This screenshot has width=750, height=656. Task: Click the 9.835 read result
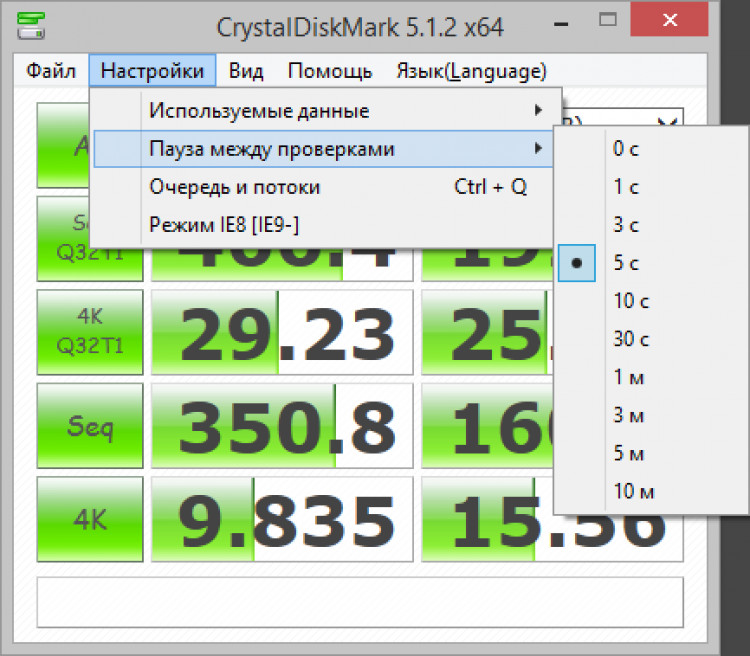click(282, 519)
